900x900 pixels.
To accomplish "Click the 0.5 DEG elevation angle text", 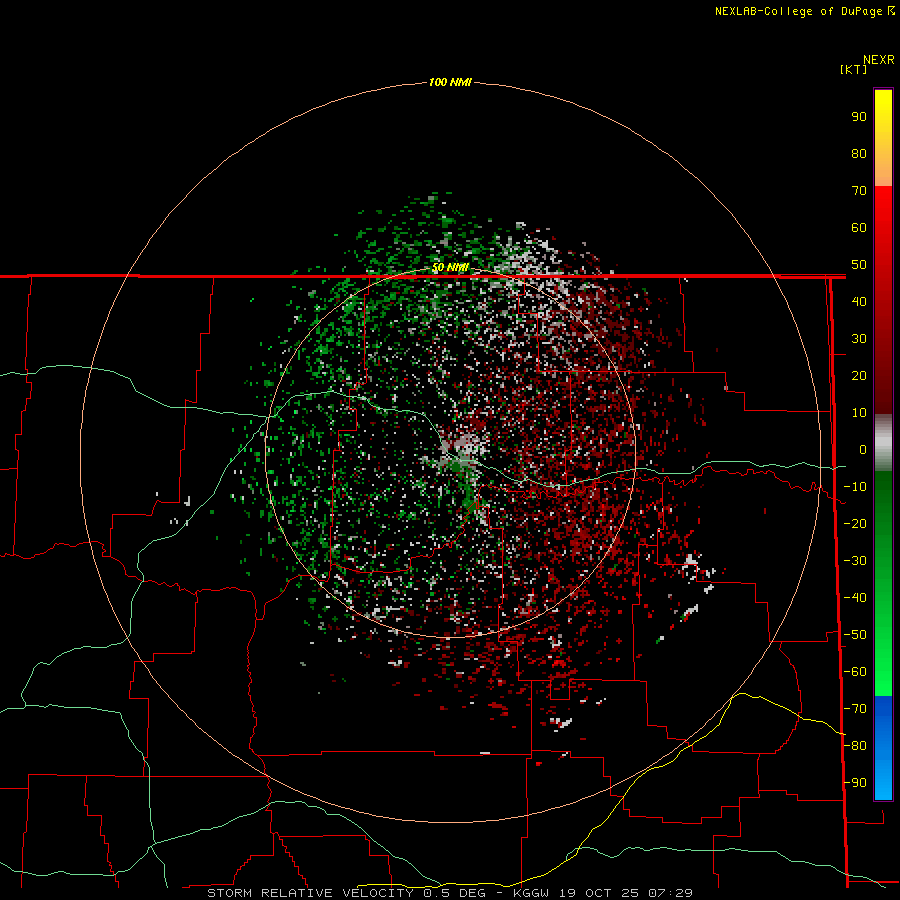I will (454, 893).
